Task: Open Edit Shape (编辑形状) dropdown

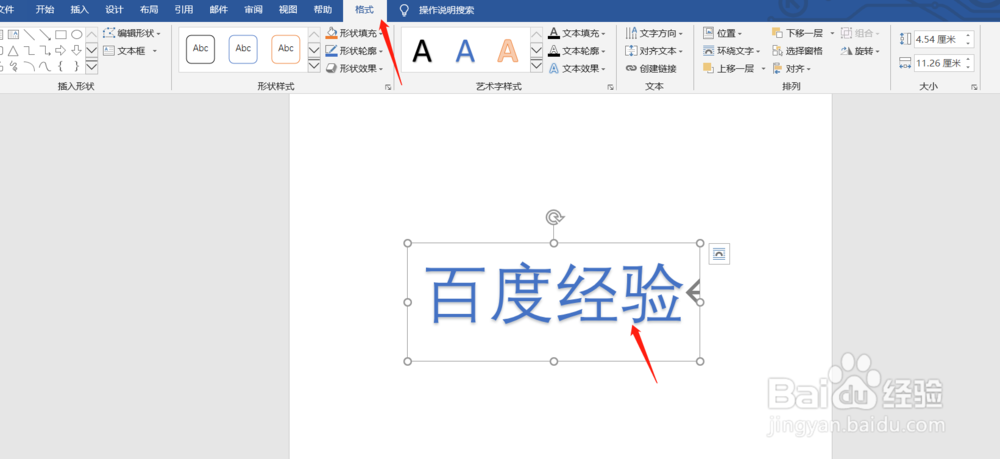Action: (x=132, y=33)
